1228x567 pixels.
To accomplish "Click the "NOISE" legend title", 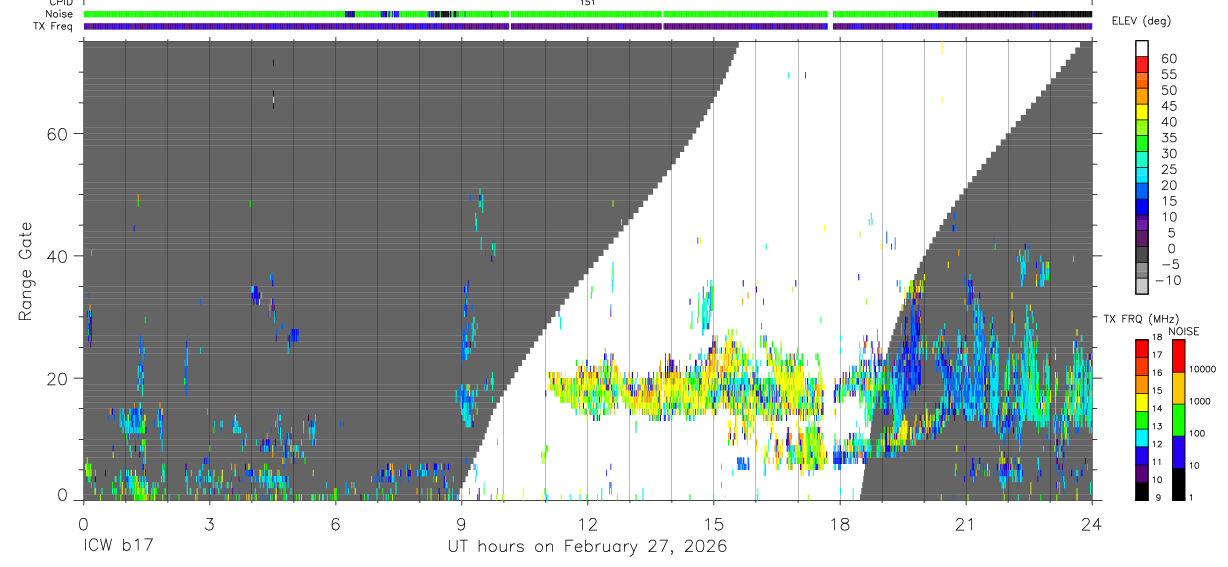I will tap(1183, 331).
